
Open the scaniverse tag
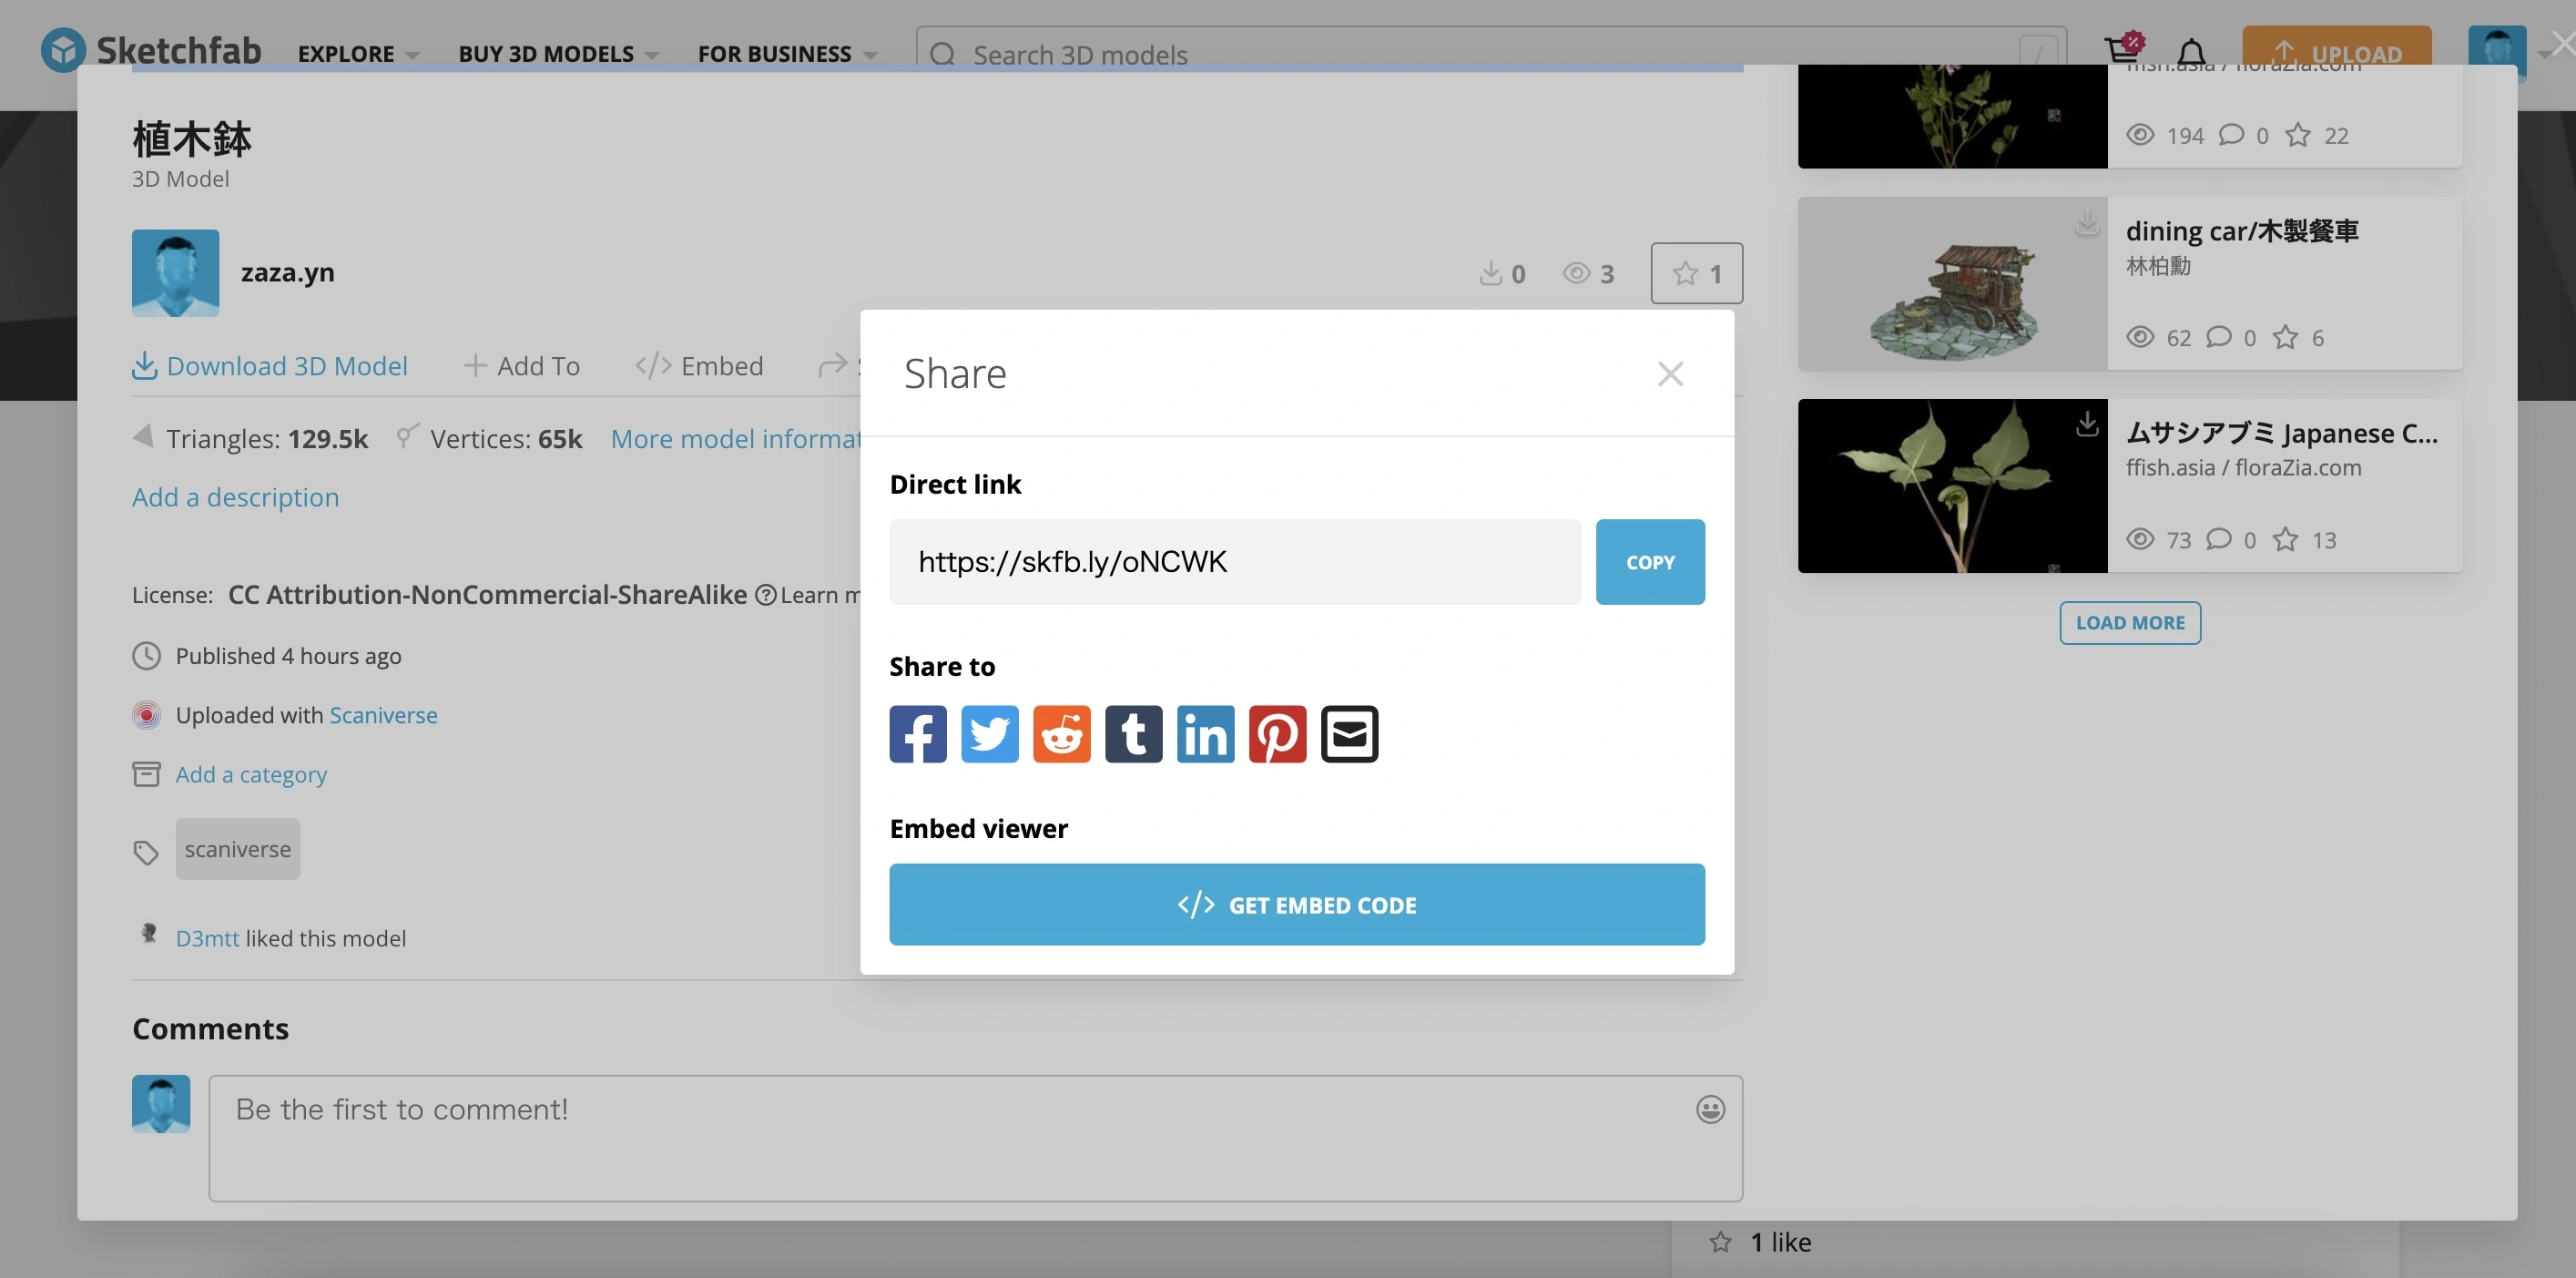coord(238,849)
